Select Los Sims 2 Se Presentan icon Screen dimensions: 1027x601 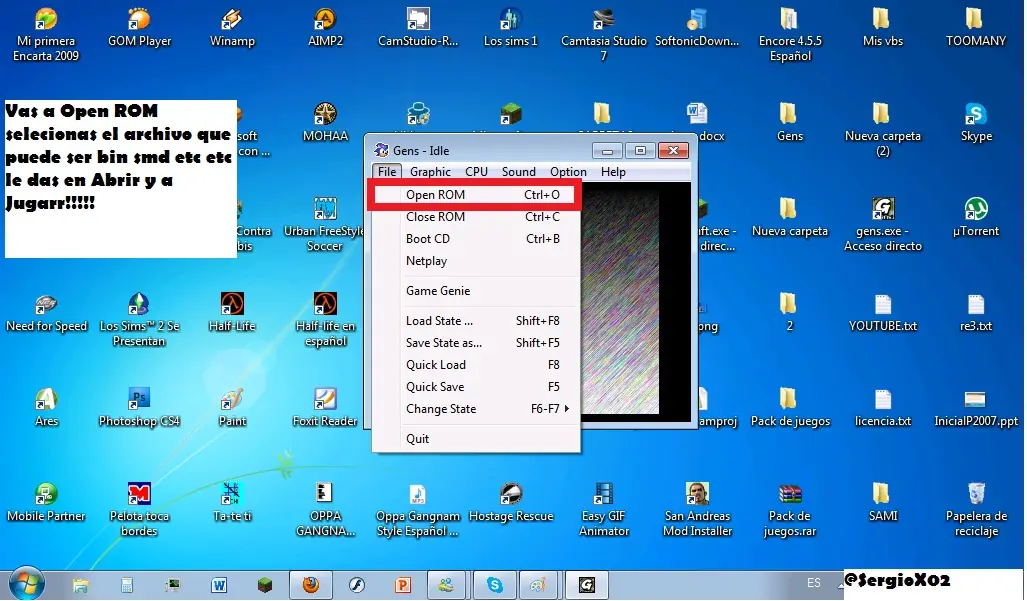pos(139,320)
